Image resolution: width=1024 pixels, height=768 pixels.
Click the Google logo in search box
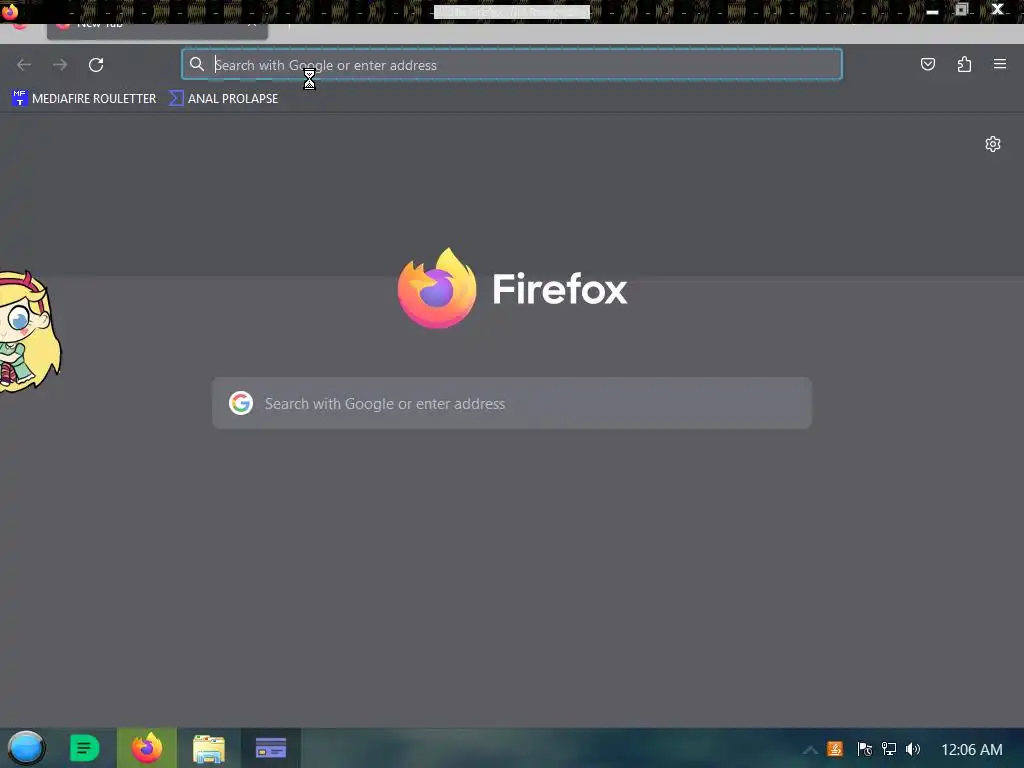241,404
